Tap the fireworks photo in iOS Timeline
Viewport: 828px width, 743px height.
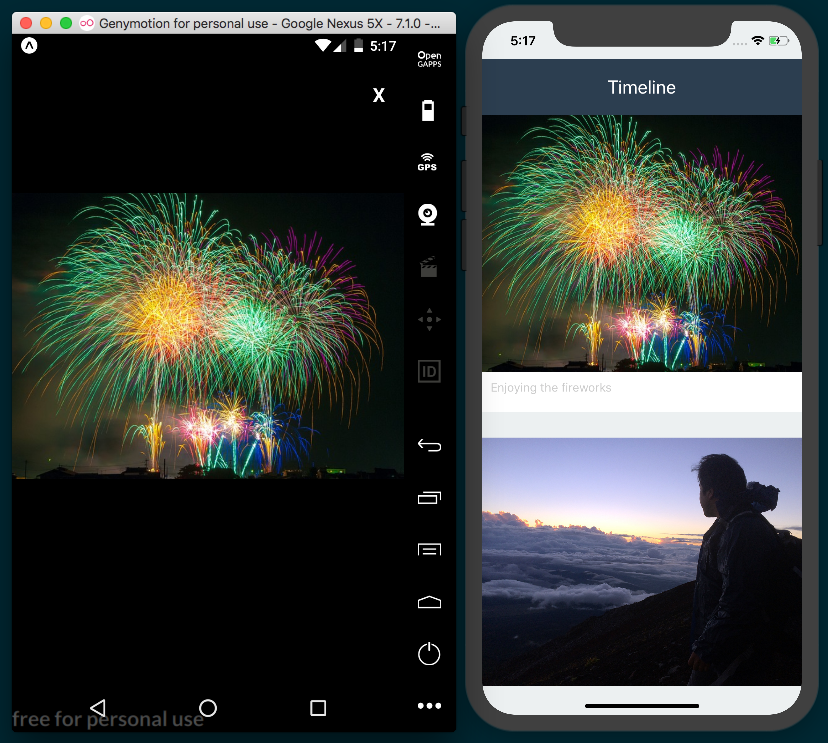641,243
